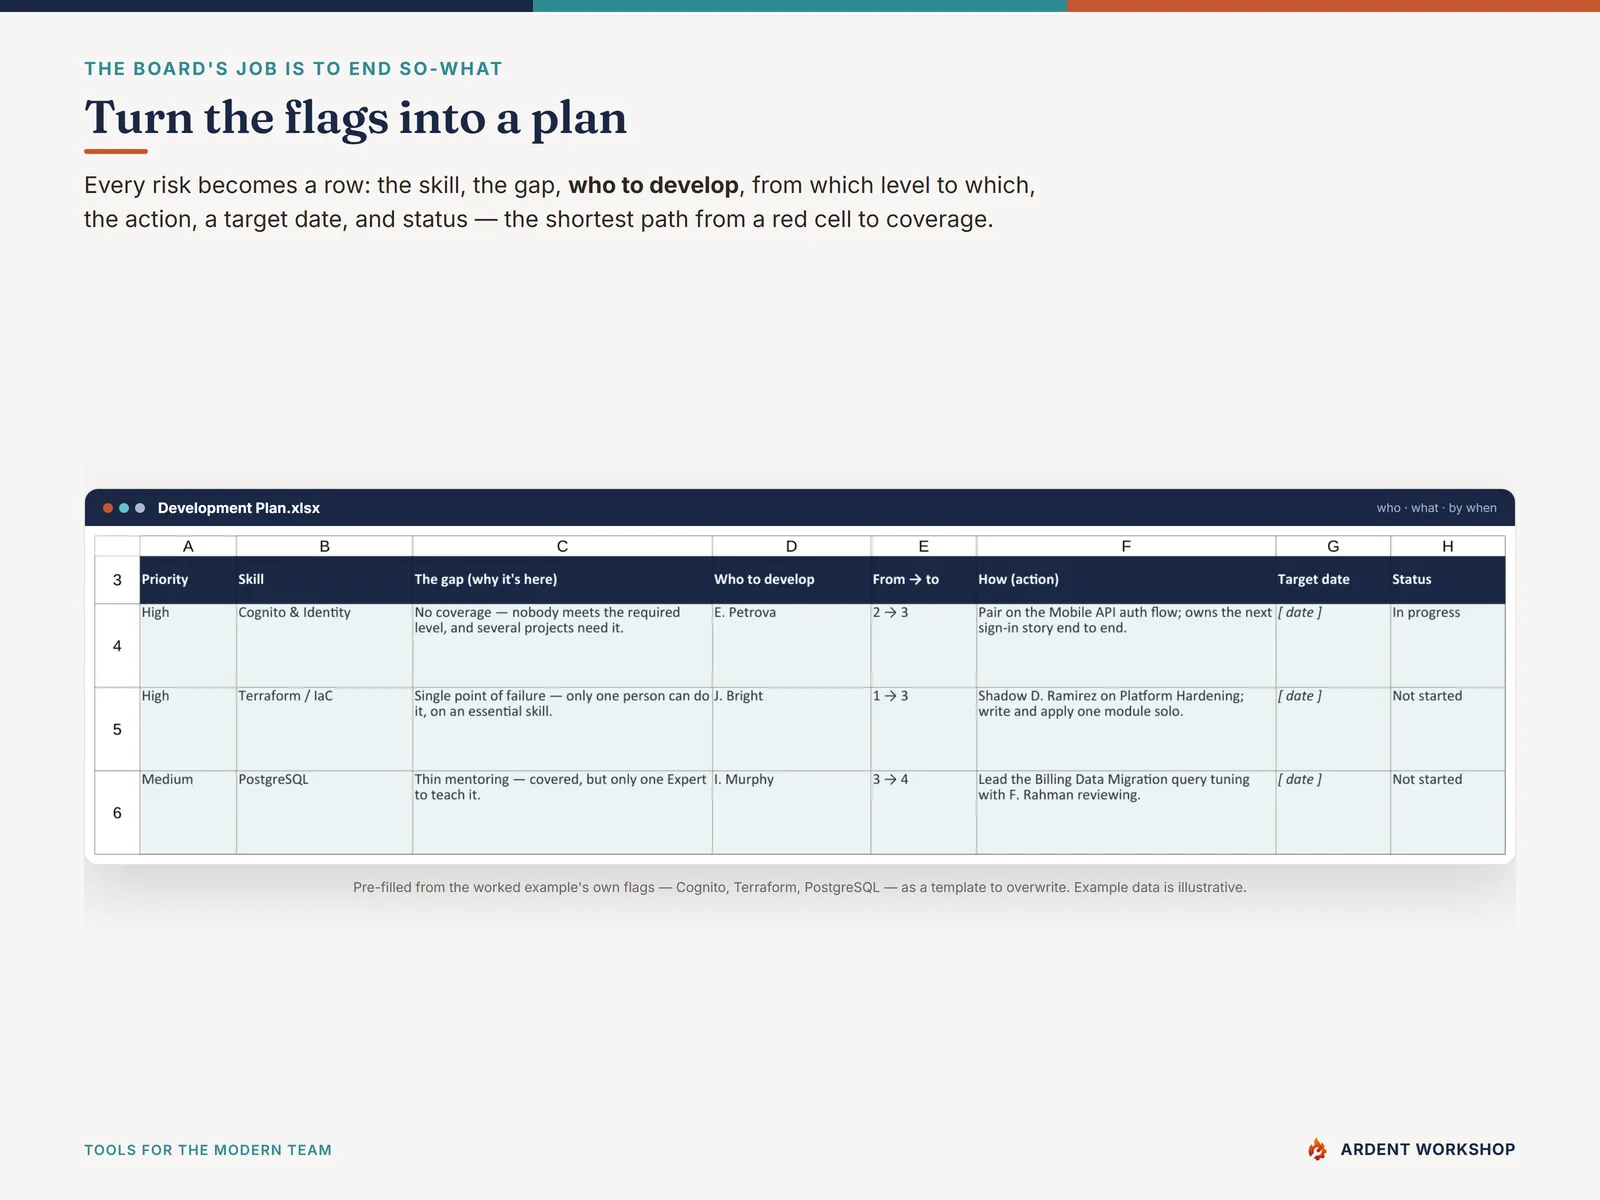This screenshot has width=1600, height=1200.
Task: Click 'THE BOARD'S JOB IS TO END SO-WHAT' eyebrow
Action: pyautogui.click(x=293, y=69)
